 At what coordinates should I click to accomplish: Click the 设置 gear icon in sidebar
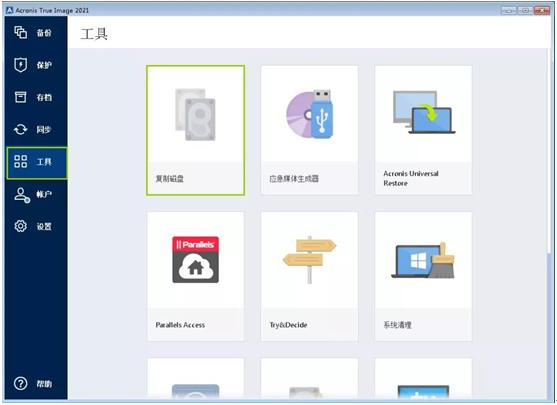point(21,226)
